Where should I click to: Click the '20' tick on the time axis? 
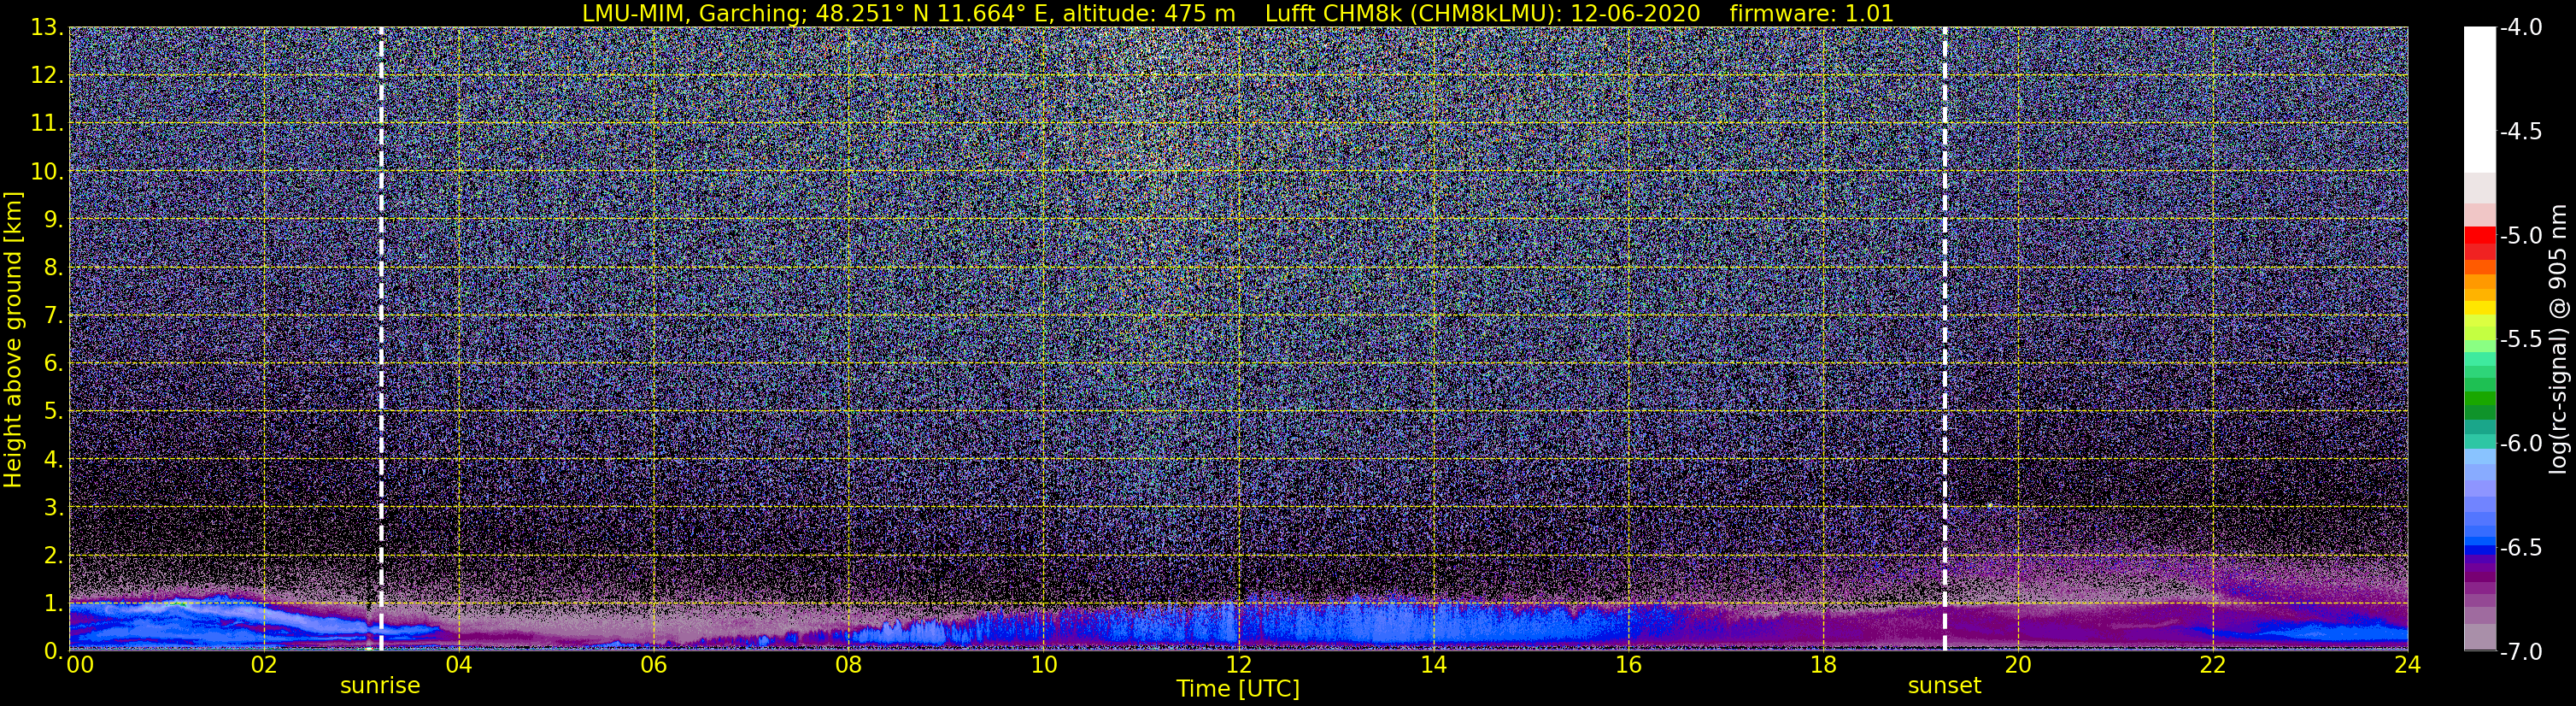2018,665
